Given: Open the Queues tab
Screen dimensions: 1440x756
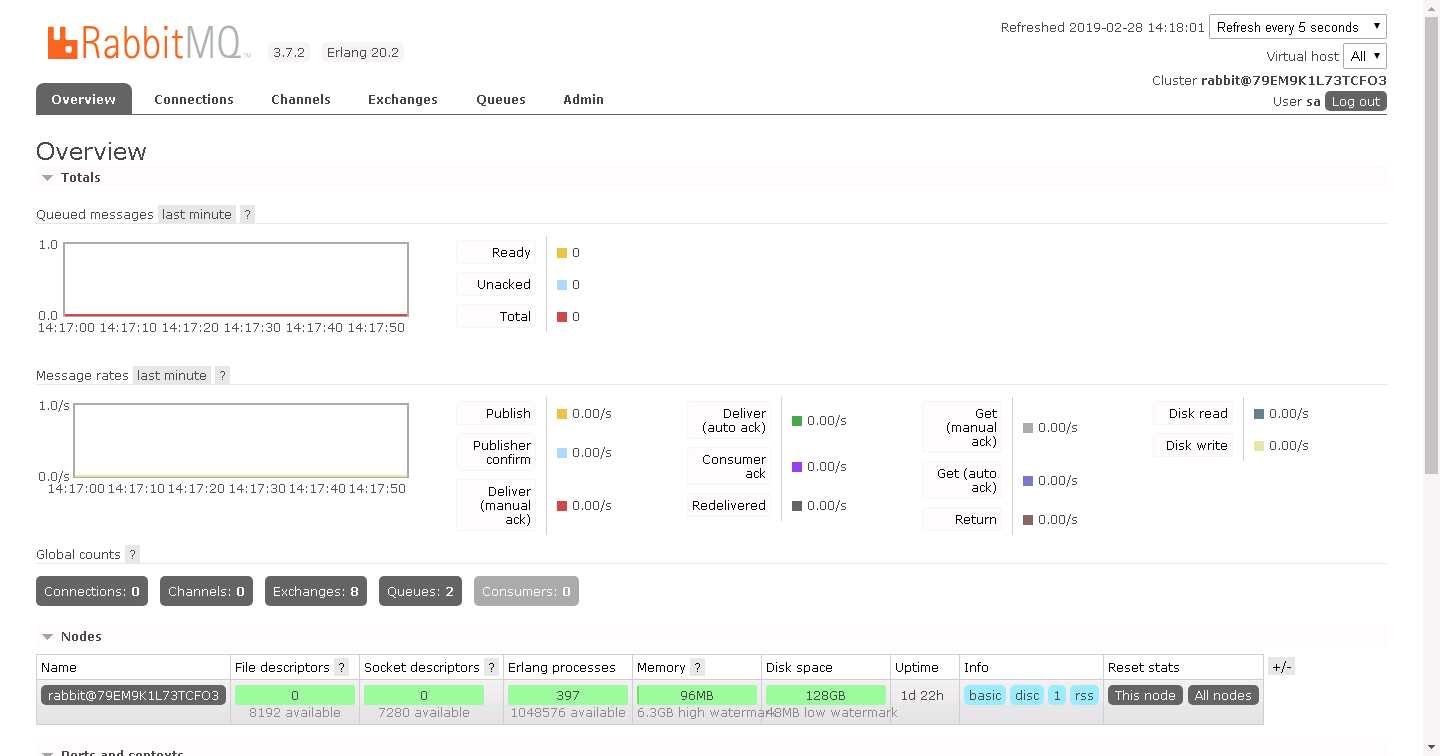Looking at the screenshot, I should point(501,99).
